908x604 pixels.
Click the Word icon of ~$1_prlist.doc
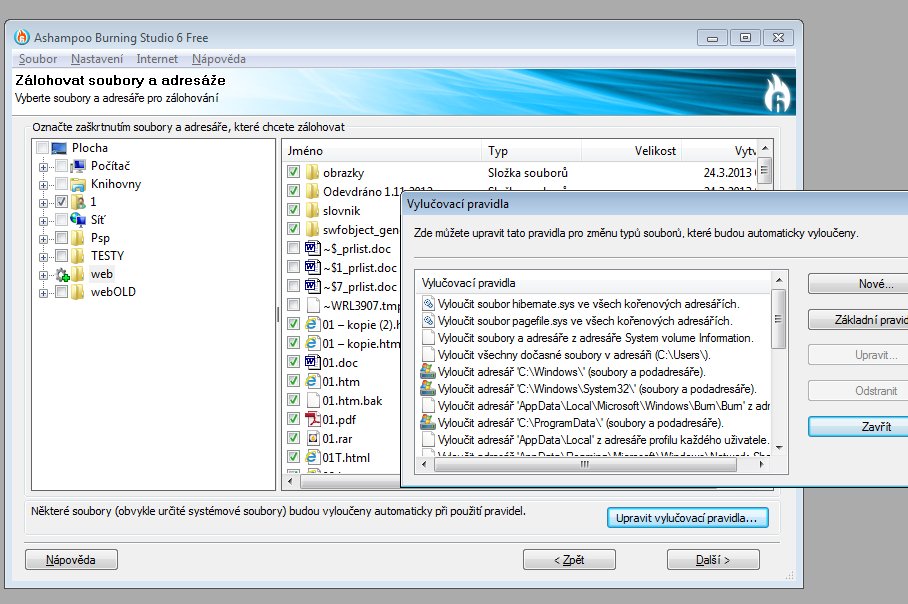coord(313,268)
